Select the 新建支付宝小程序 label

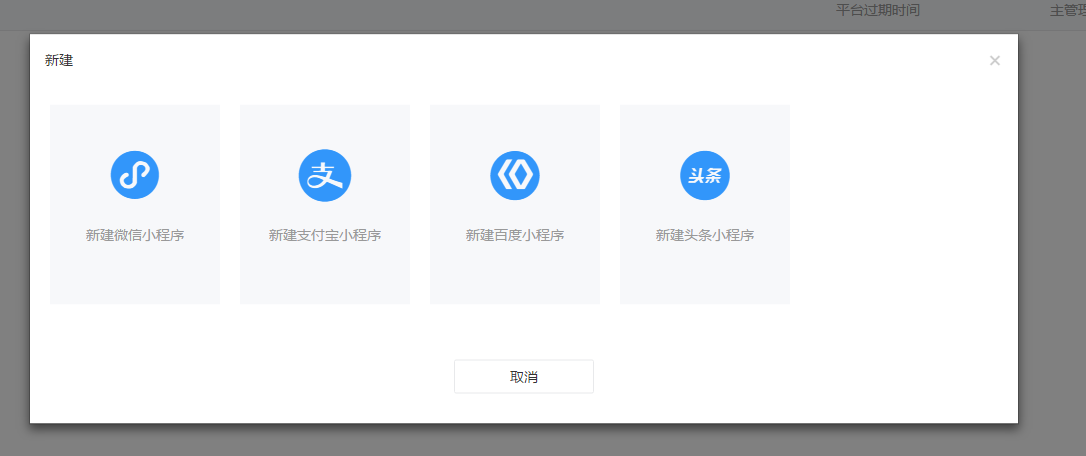(x=325, y=236)
